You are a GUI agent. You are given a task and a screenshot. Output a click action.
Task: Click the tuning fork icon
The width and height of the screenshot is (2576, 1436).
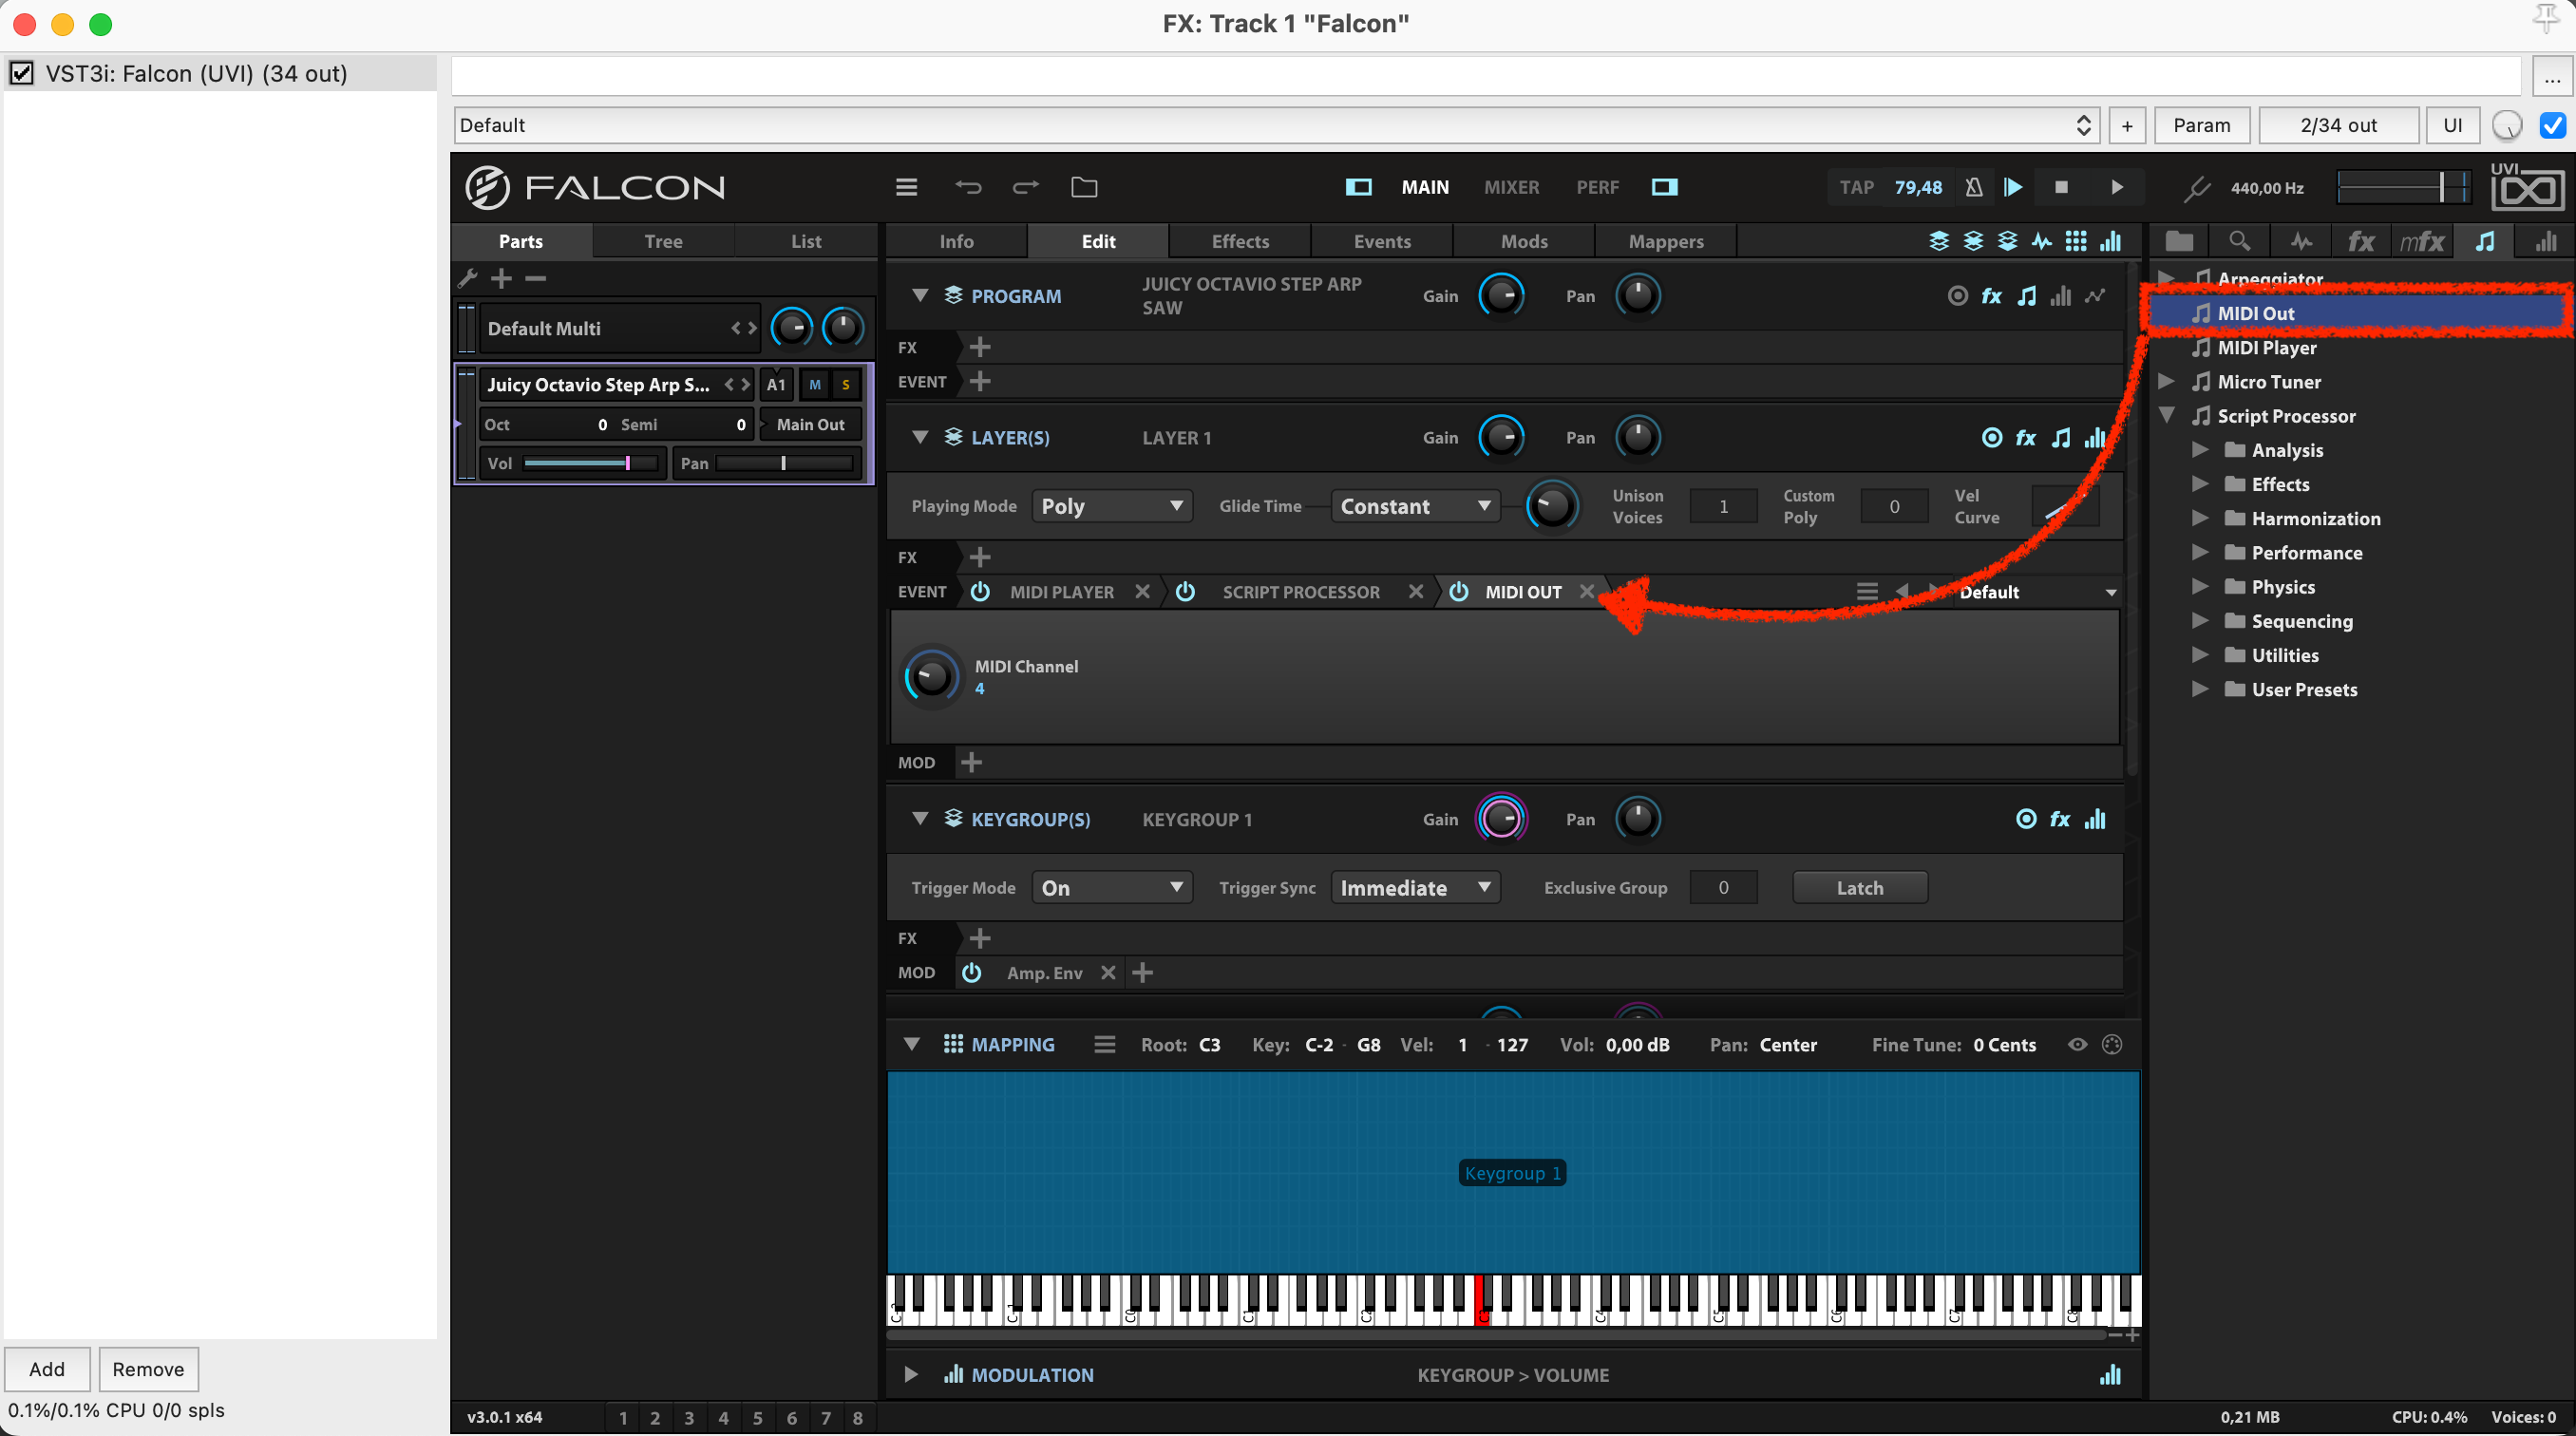pos(2196,188)
